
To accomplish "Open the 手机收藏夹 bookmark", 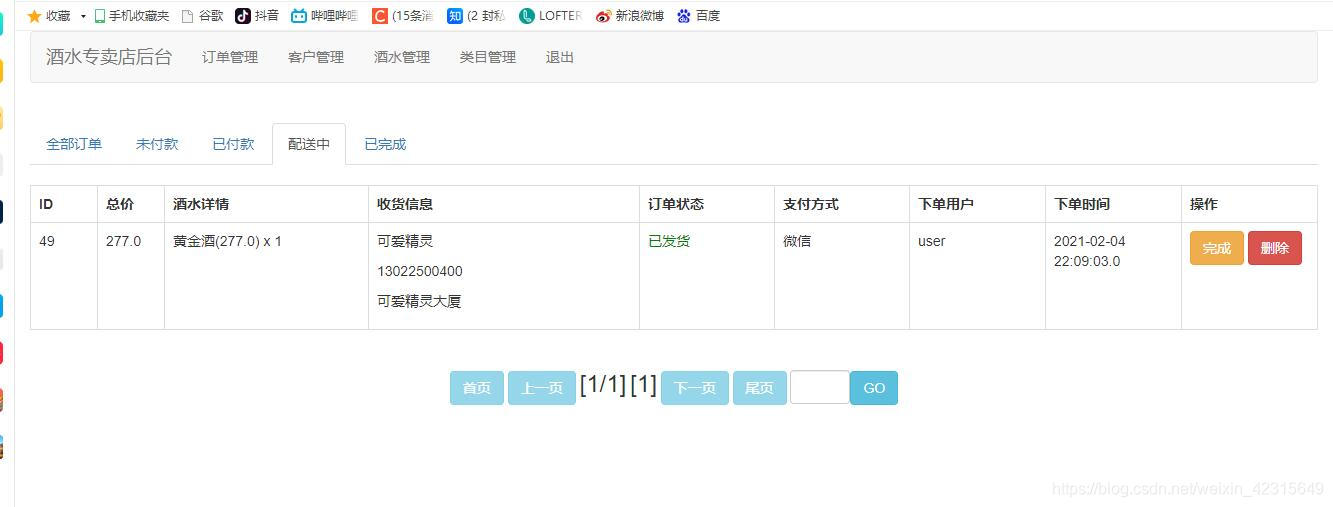I will pos(132,16).
